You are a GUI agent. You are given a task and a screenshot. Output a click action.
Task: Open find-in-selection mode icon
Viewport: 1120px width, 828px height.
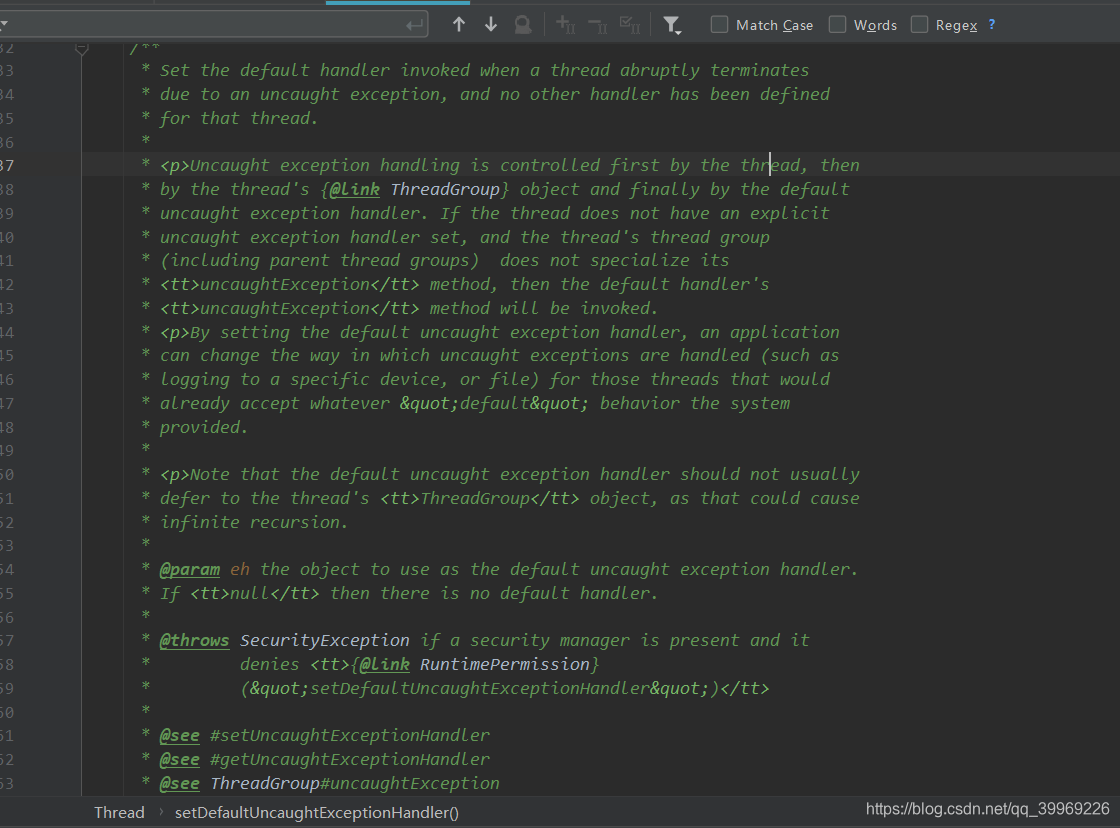tap(522, 25)
